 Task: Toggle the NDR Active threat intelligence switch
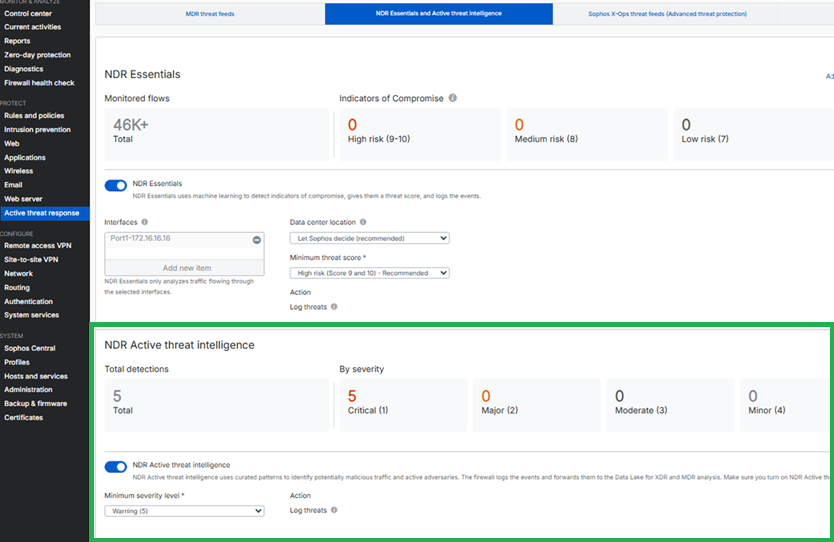coord(116,466)
